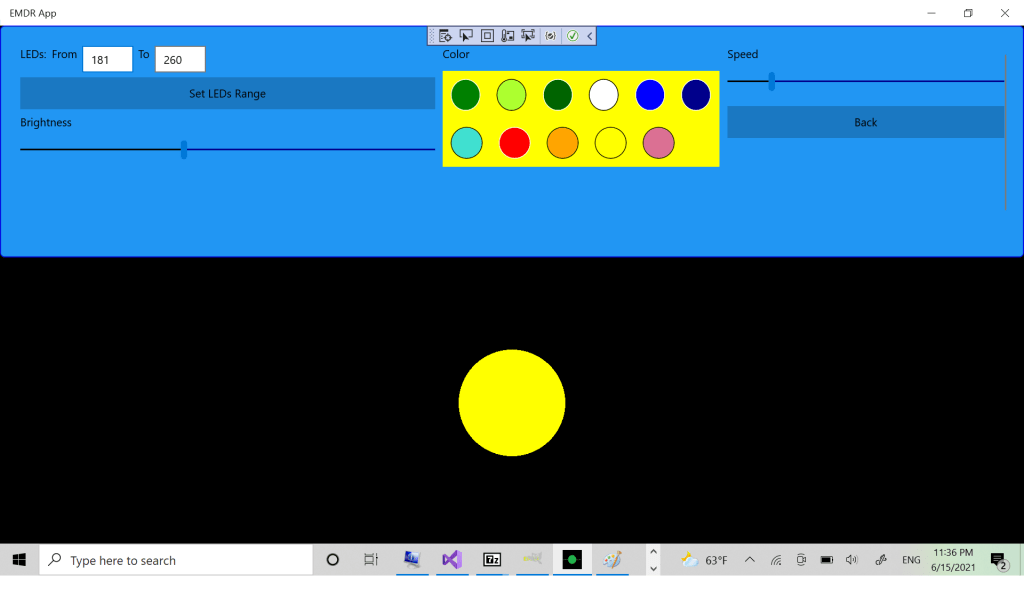Collapse the debug toolbar with chevron arrow
Screen dimensions: 1024x599
pyautogui.click(x=590, y=36)
